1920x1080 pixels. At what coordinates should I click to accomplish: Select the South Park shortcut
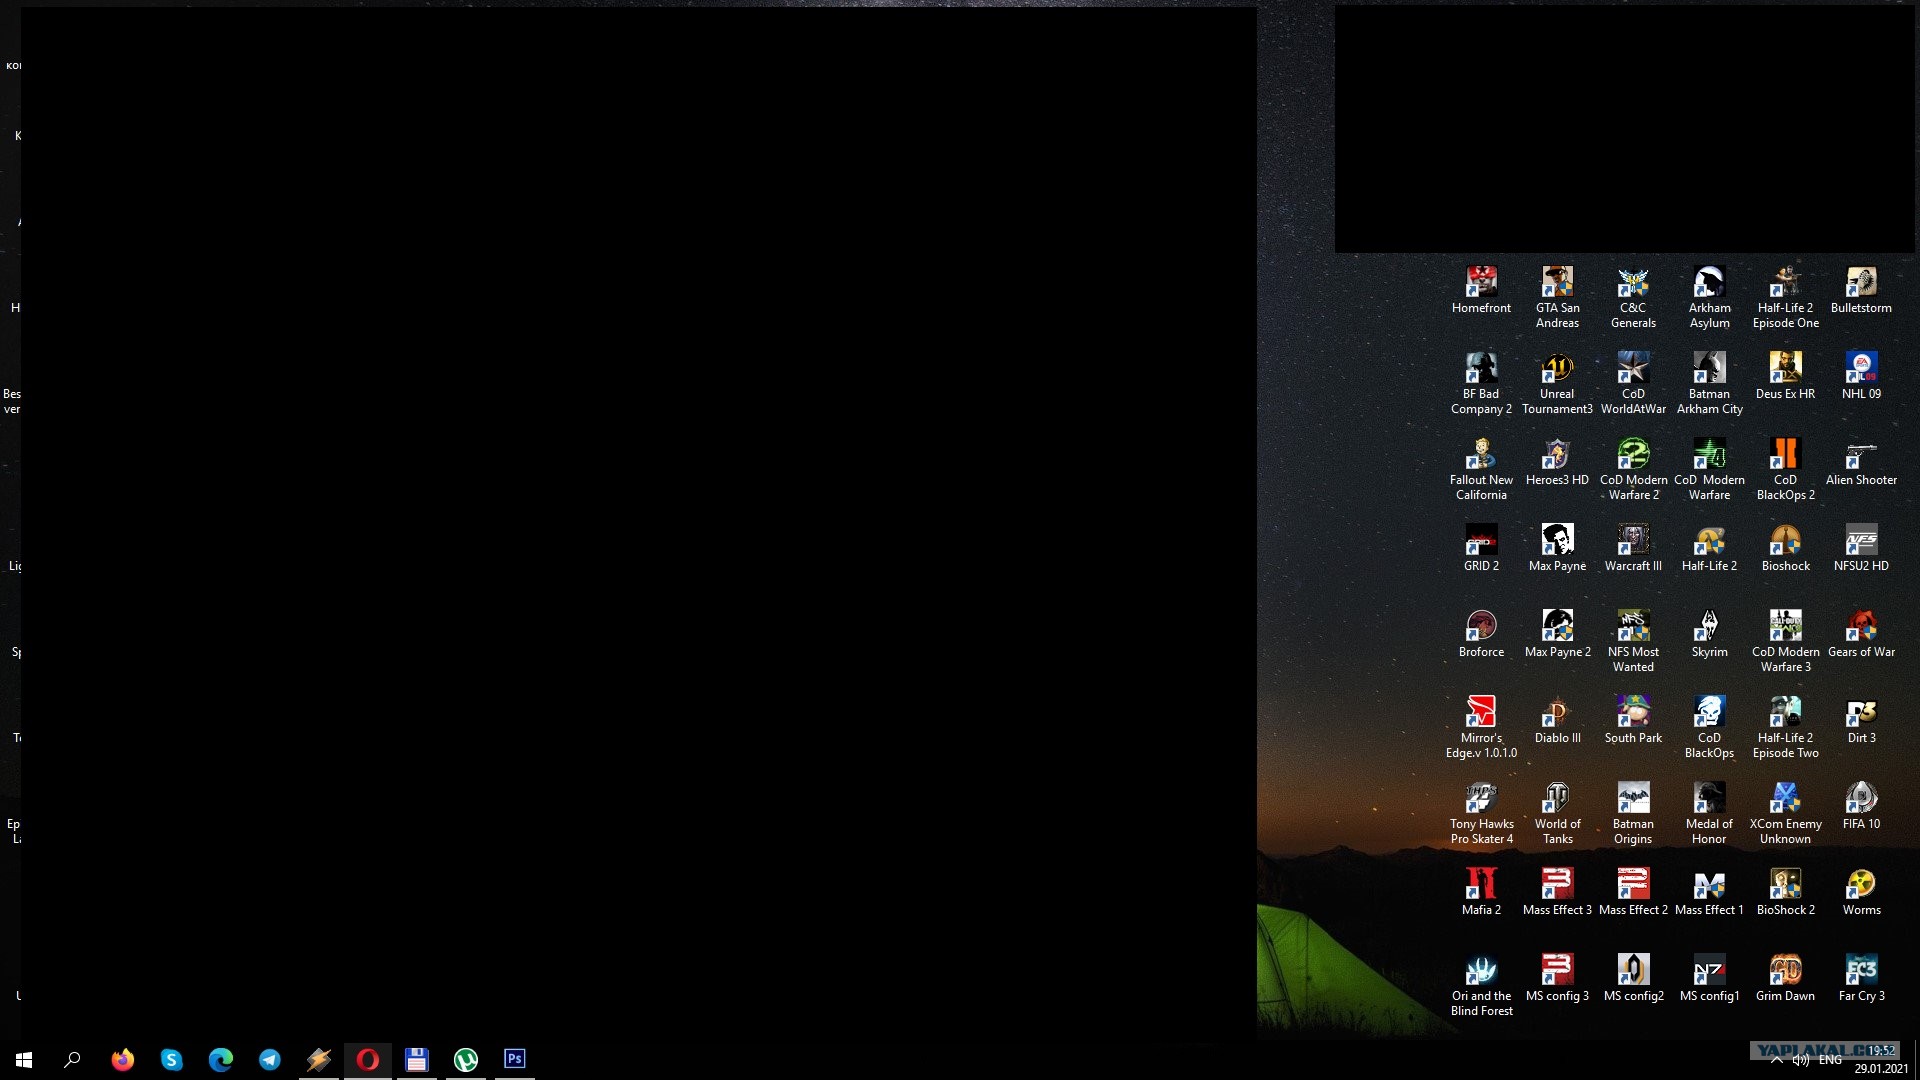1633,720
